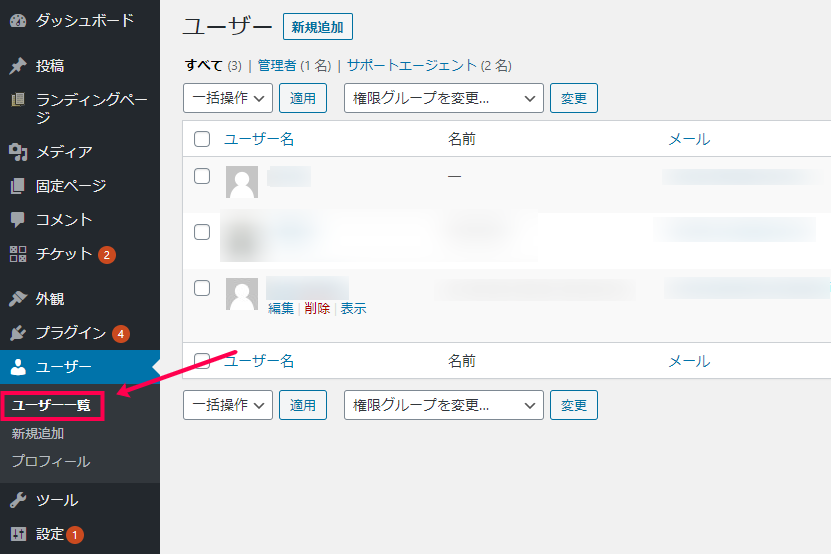Open the top 一括操作 bulk action dropdown
This screenshot has width=831, height=554.
(x=228, y=98)
